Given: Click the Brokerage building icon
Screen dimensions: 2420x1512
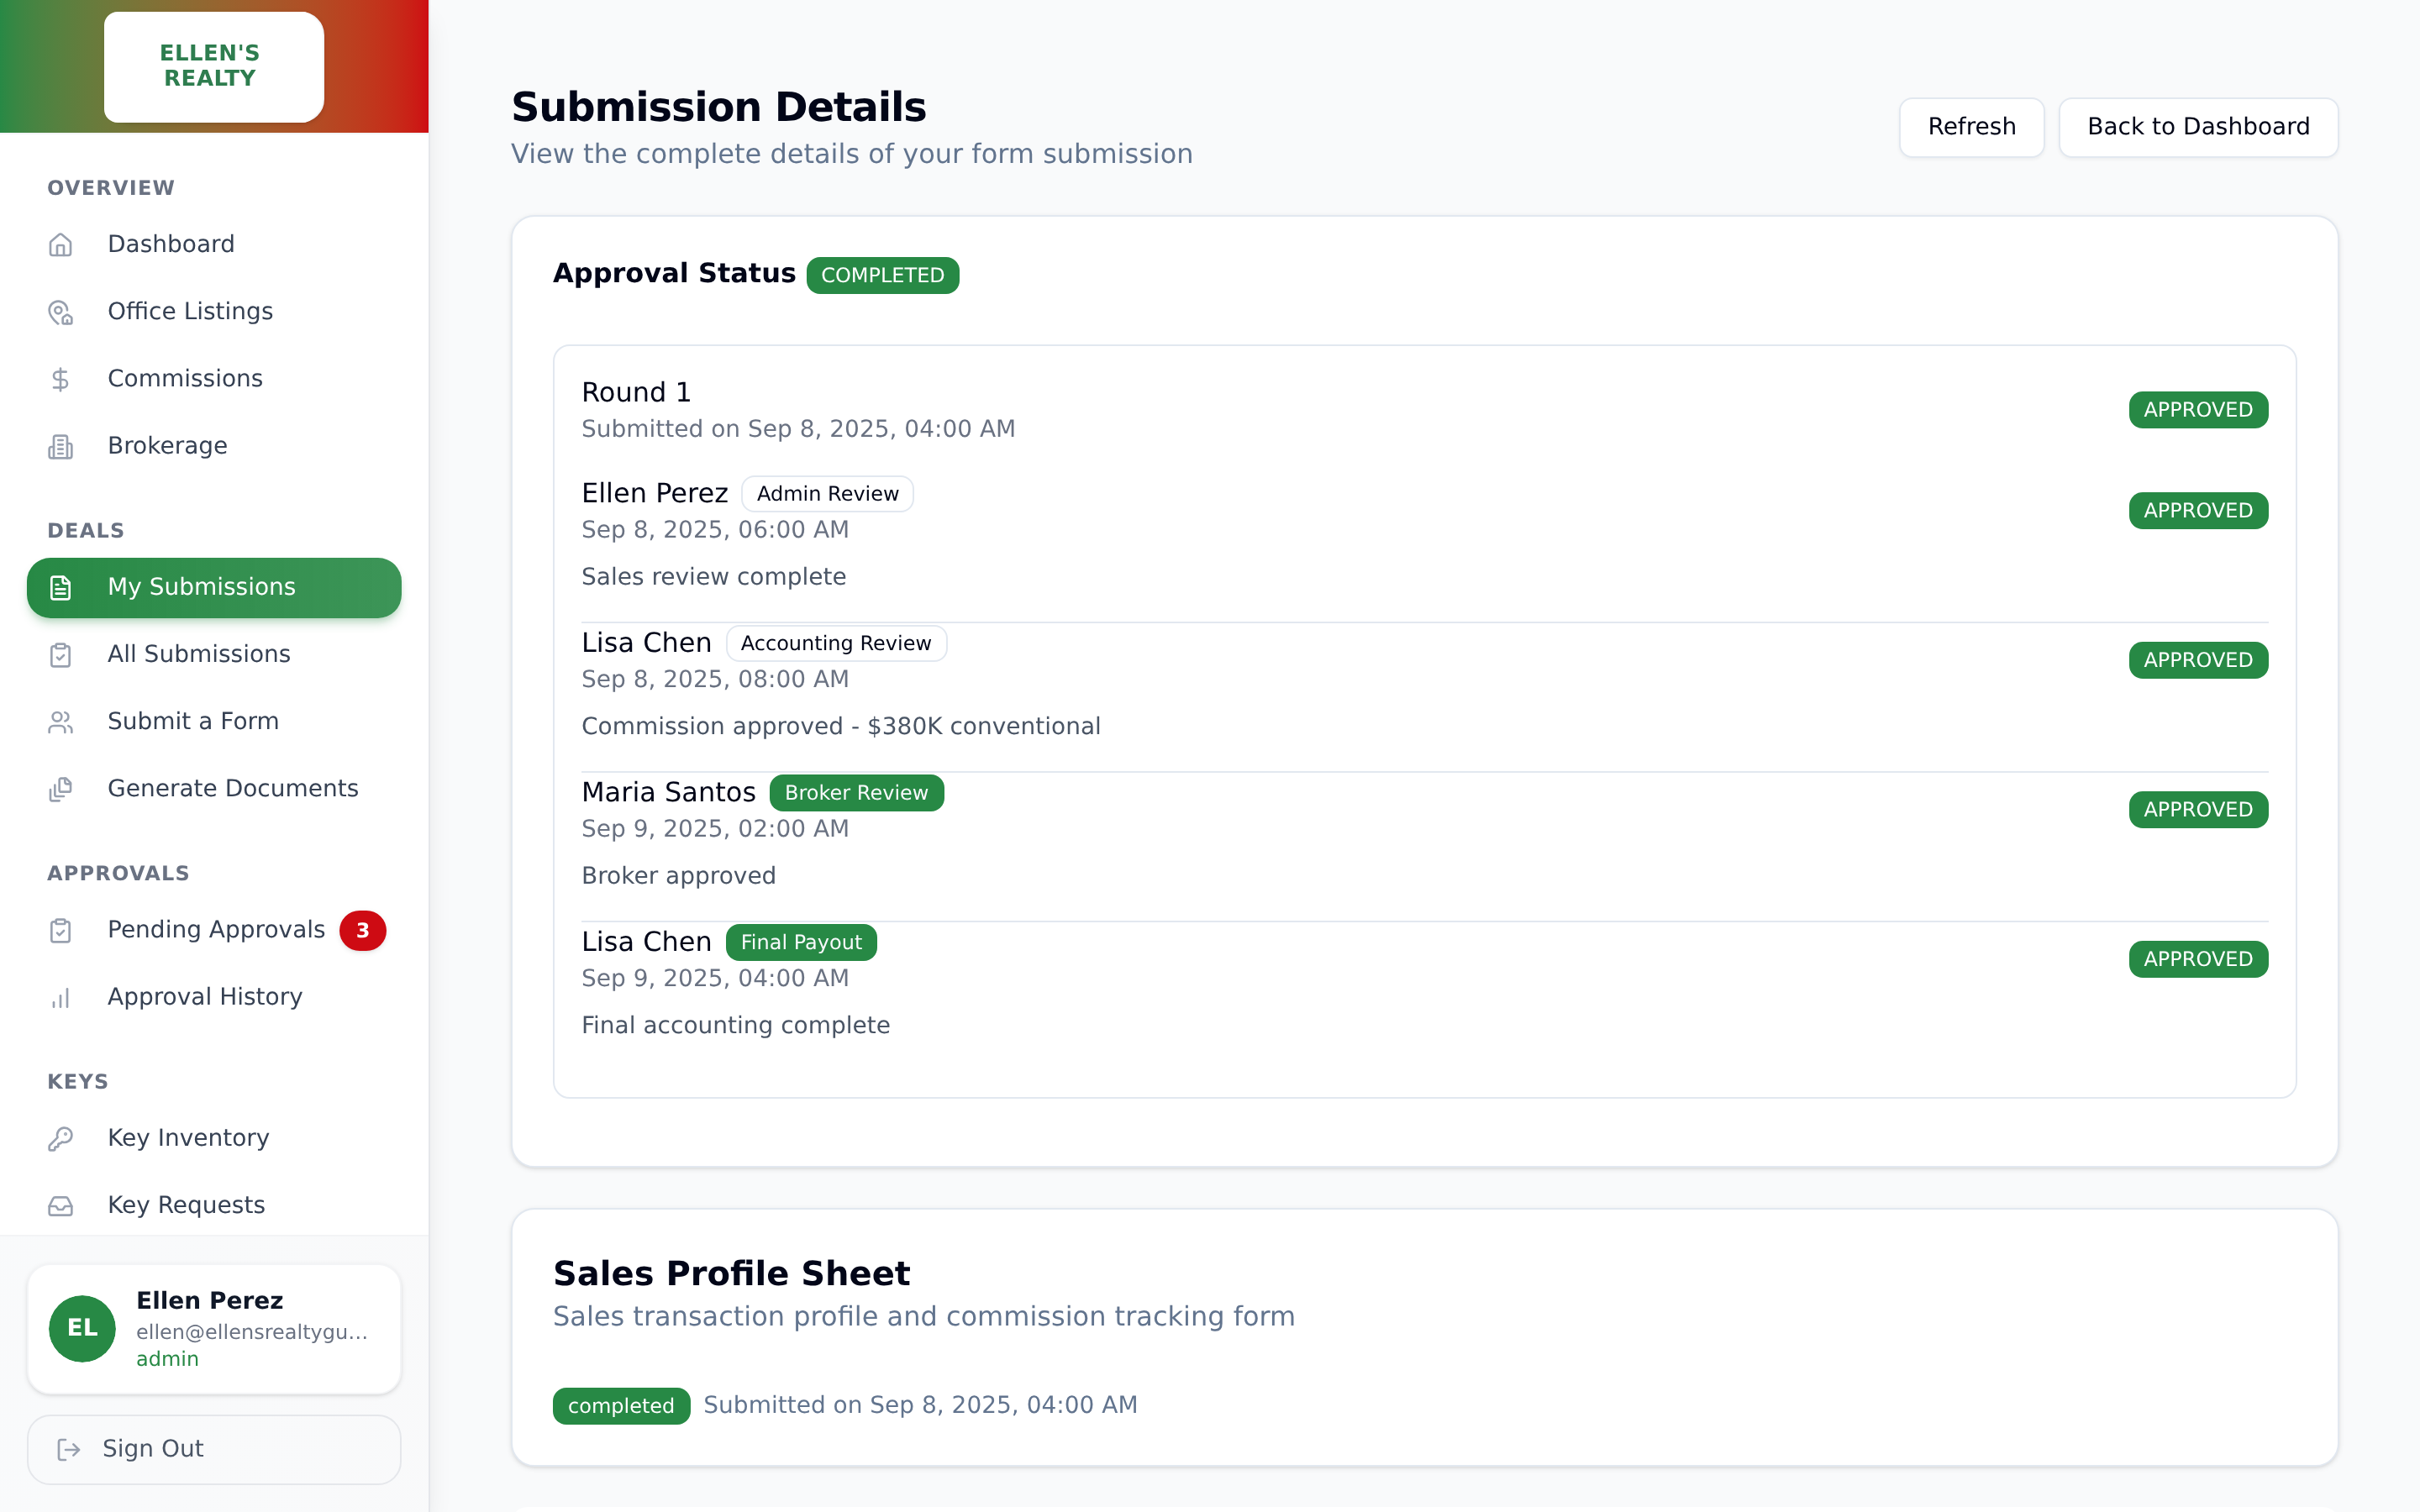Looking at the screenshot, I should [x=61, y=446].
